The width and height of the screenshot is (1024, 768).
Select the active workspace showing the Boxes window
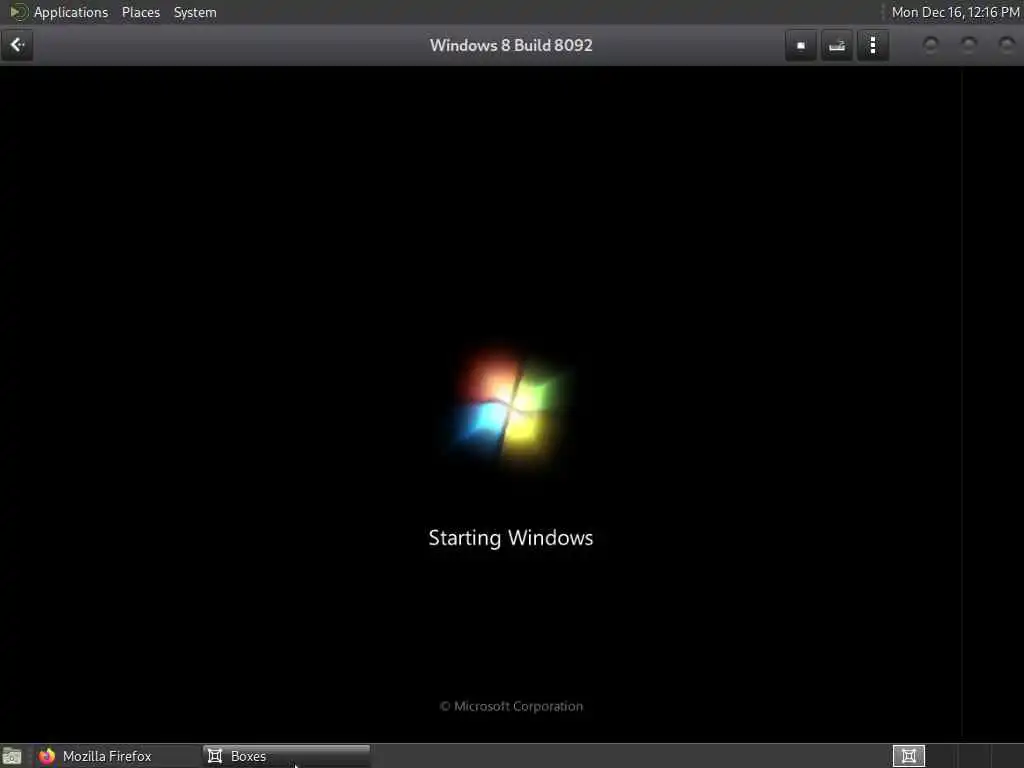(x=908, y=756)
